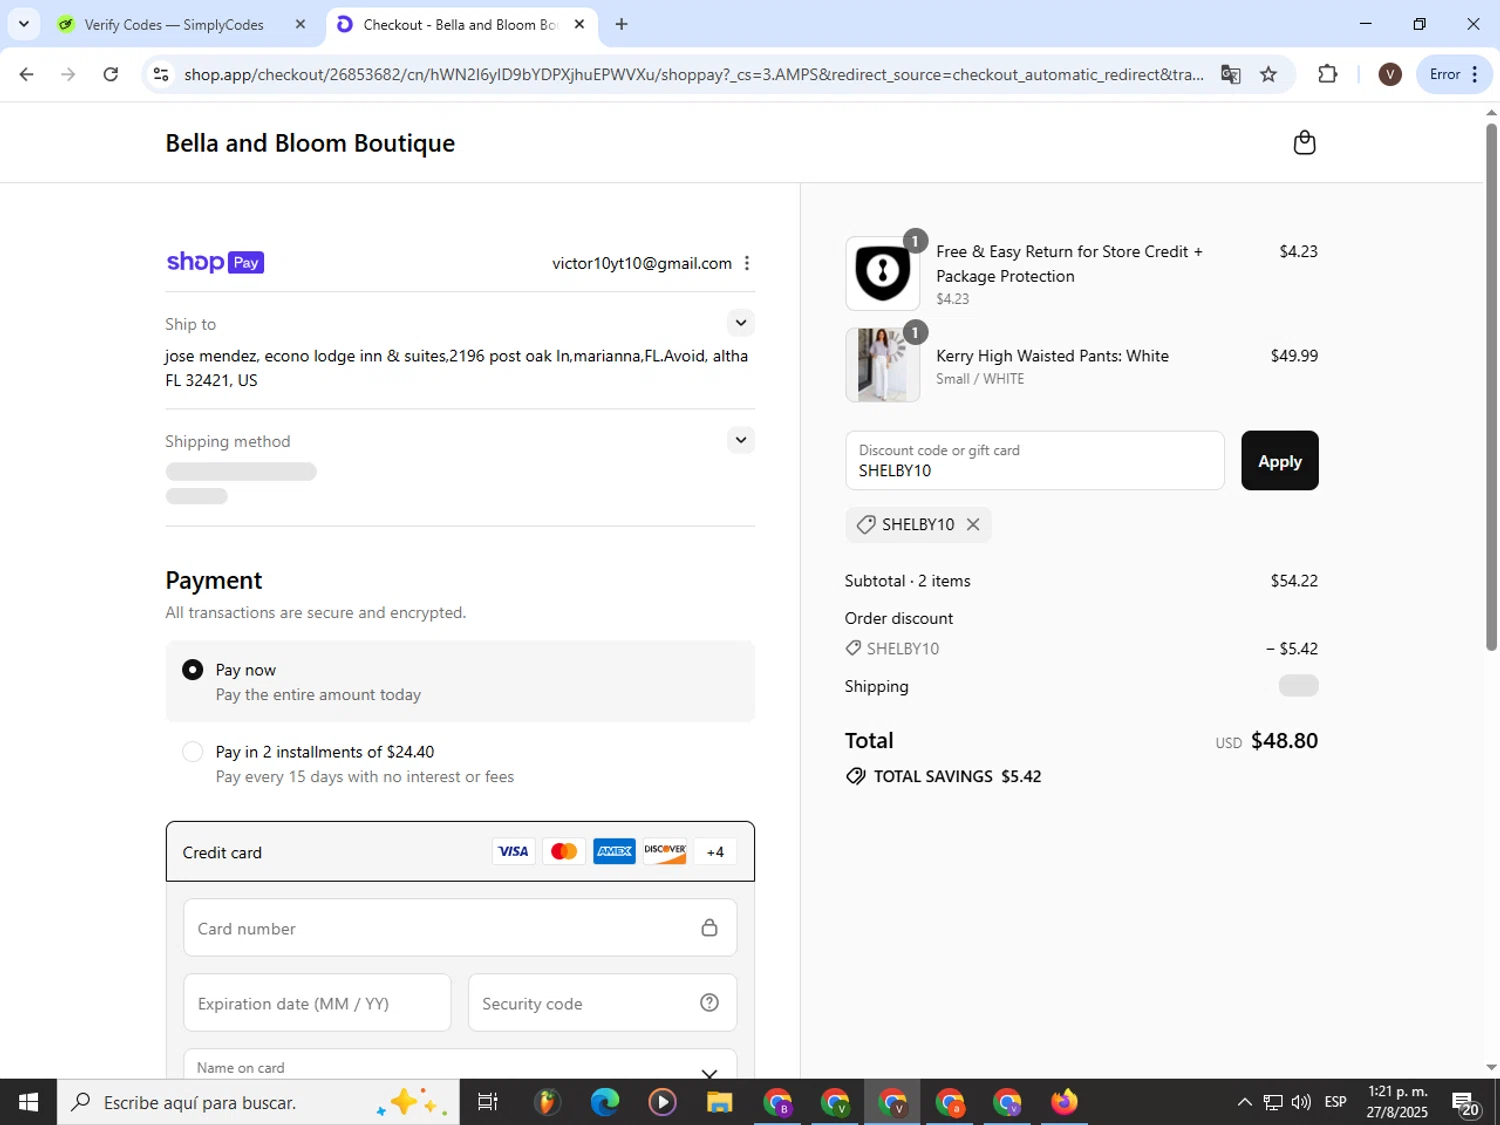Click the TOTAL SAVINGS $5.42 text

tap(957, 776)
